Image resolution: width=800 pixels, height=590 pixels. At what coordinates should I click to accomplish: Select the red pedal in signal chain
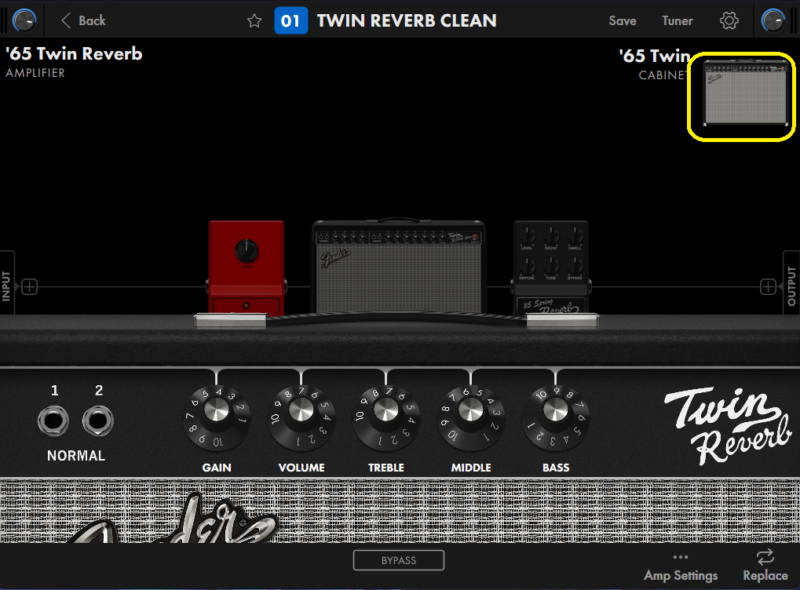click(246, 268)
